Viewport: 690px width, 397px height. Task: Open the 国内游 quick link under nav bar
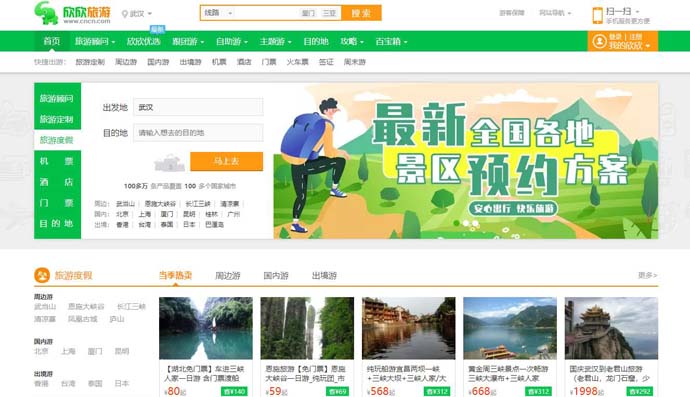(158, 62)
